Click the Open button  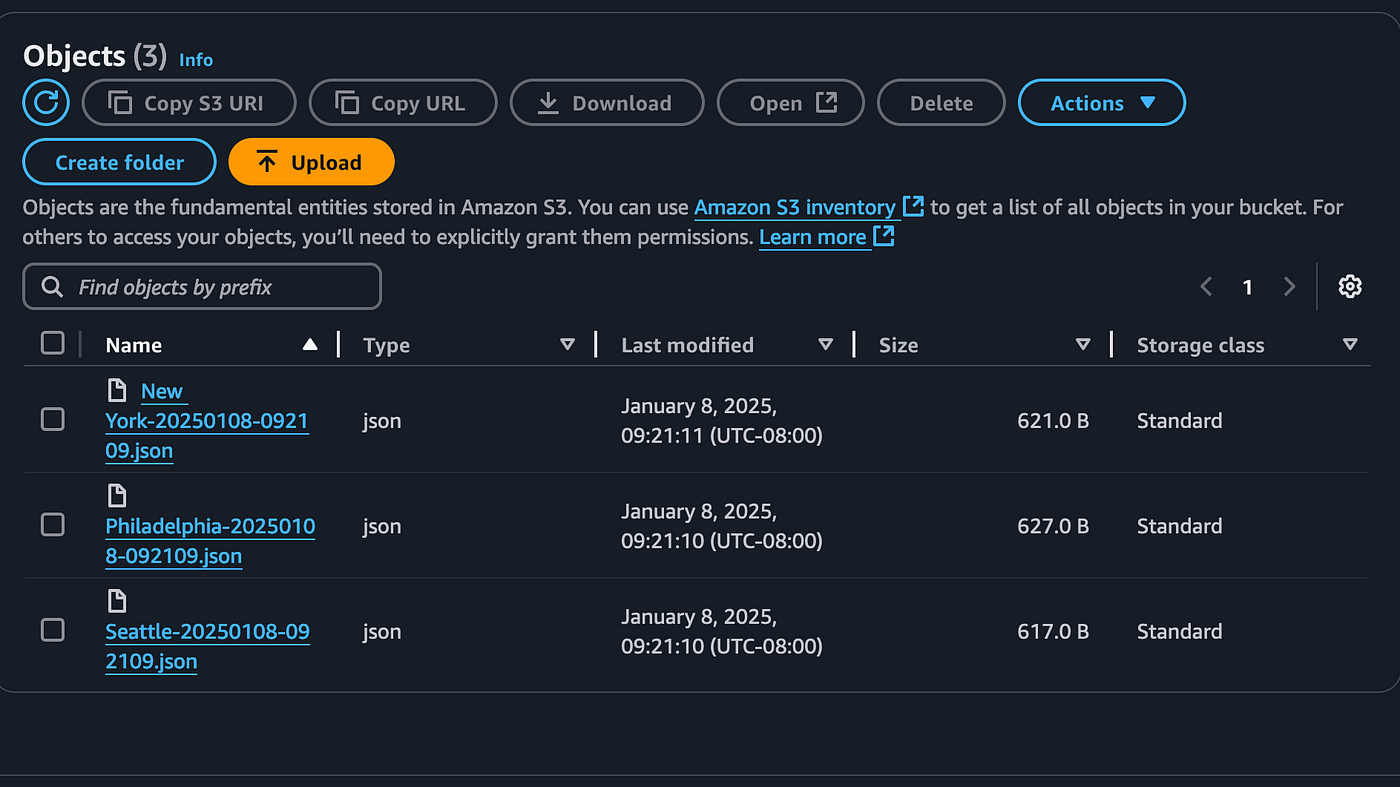tap(791, 103)
